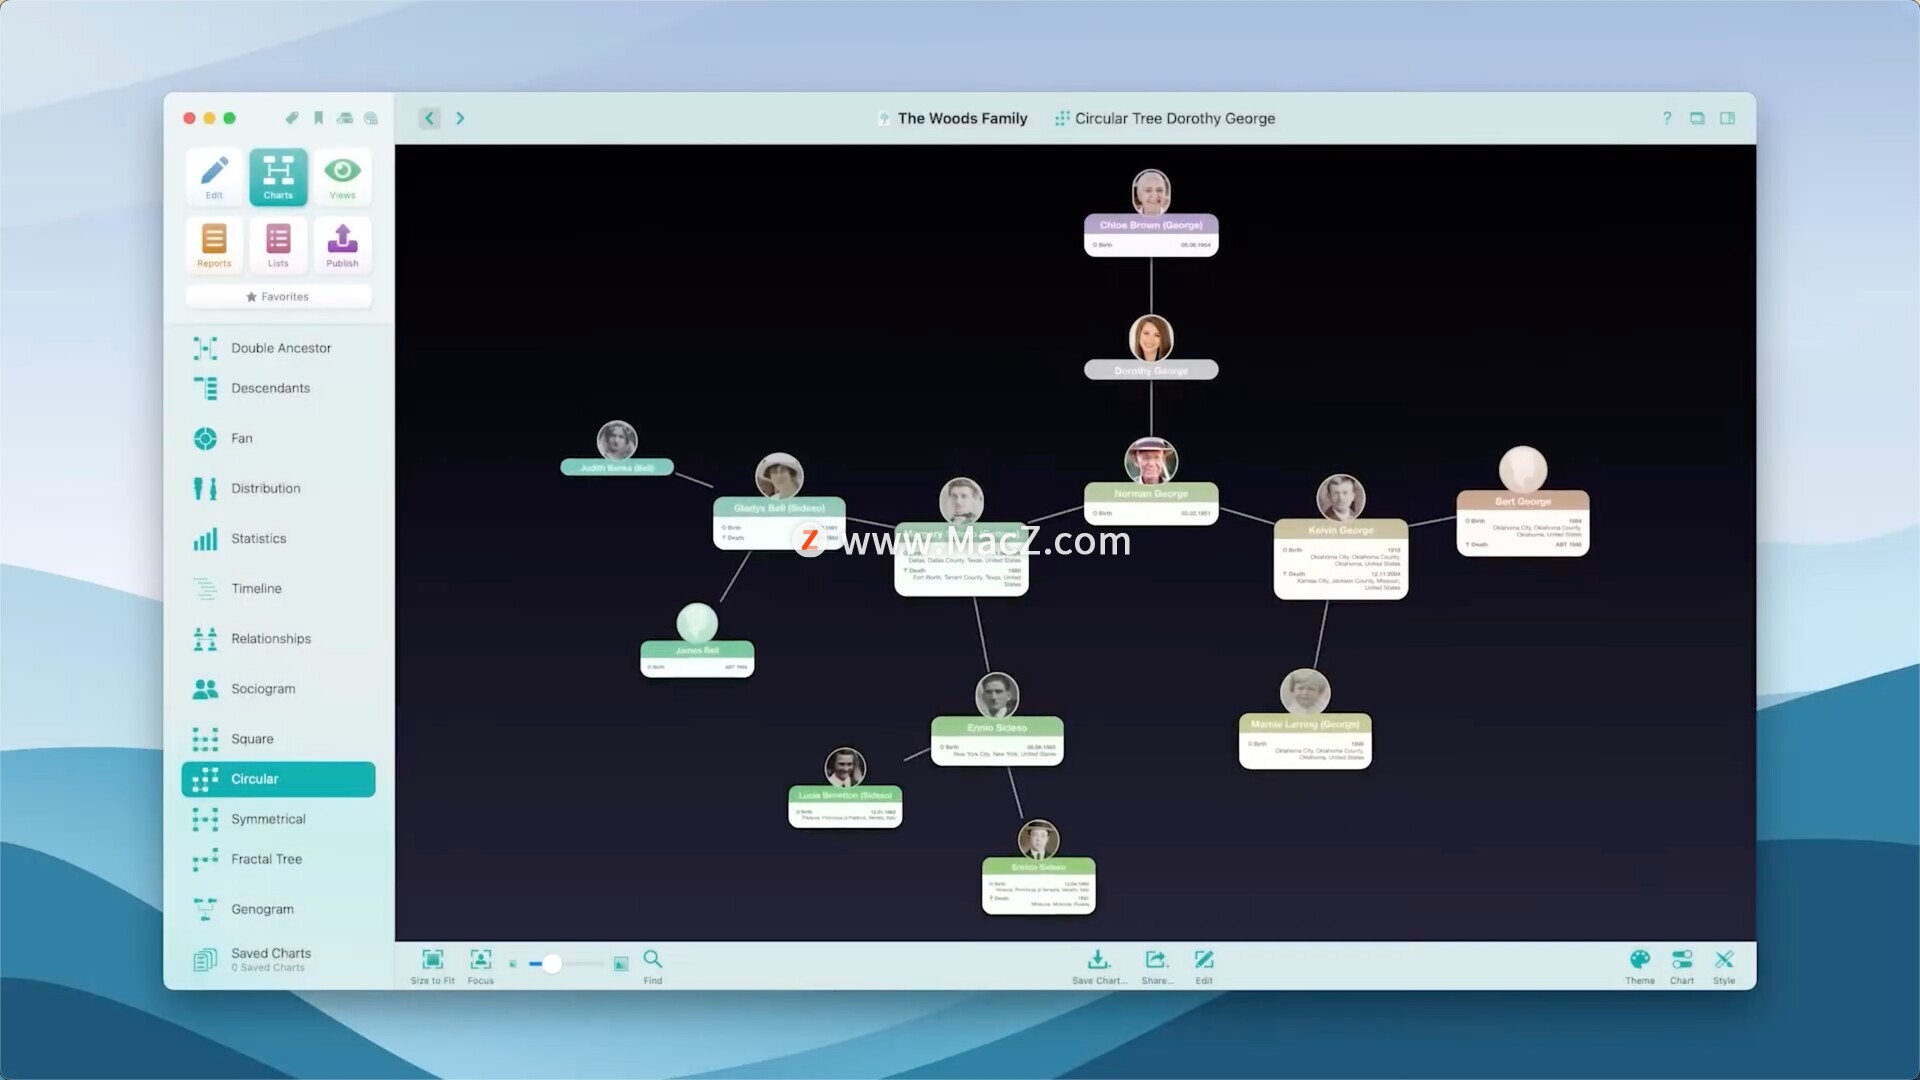Toggle the right sidebar panel icon
This screenshot has width=1920, height=1080.
pyautogui.click(x=1727, y=118)
